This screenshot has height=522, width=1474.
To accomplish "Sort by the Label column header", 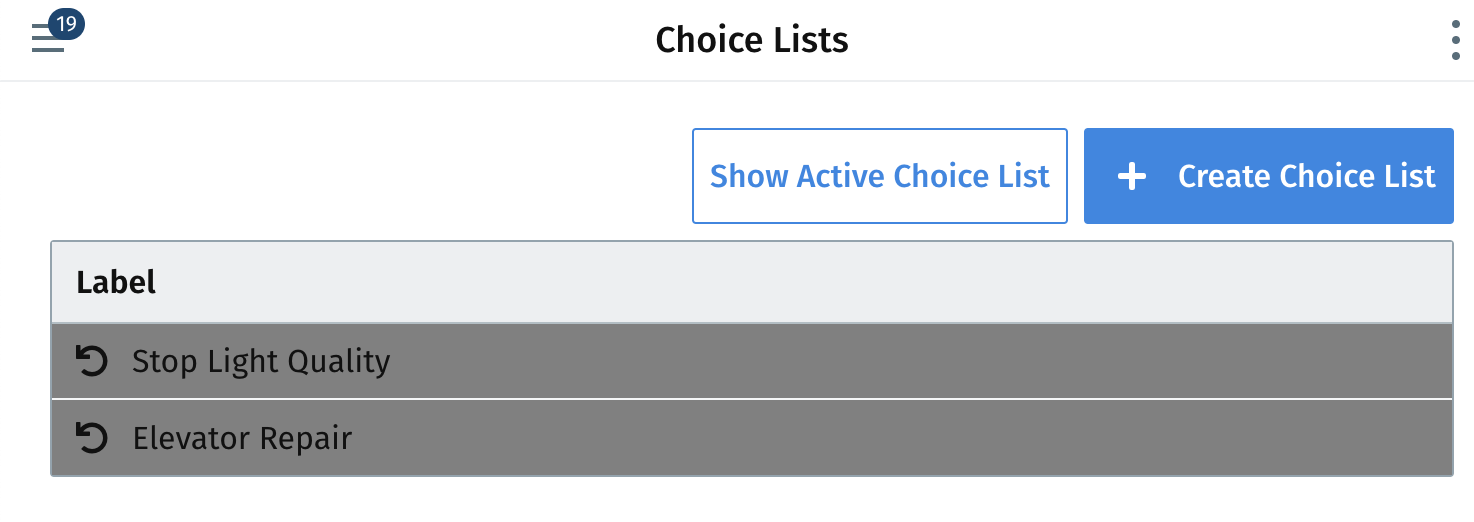I will click(116, 282).
